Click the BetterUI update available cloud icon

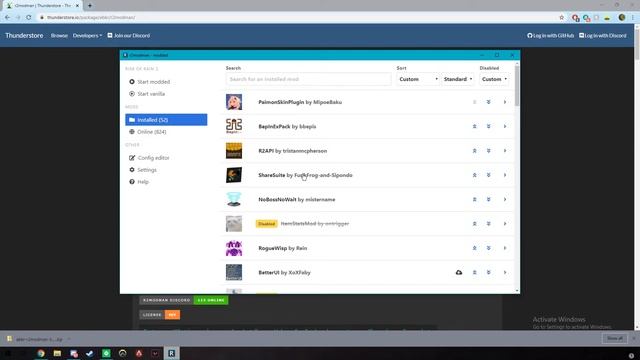click(x=459, y=272)
